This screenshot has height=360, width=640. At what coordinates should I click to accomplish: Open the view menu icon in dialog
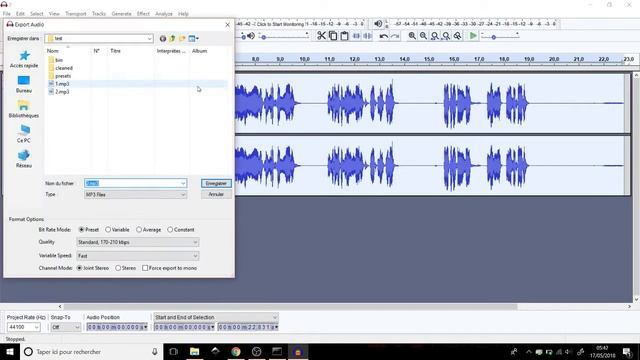pos(193,38)
